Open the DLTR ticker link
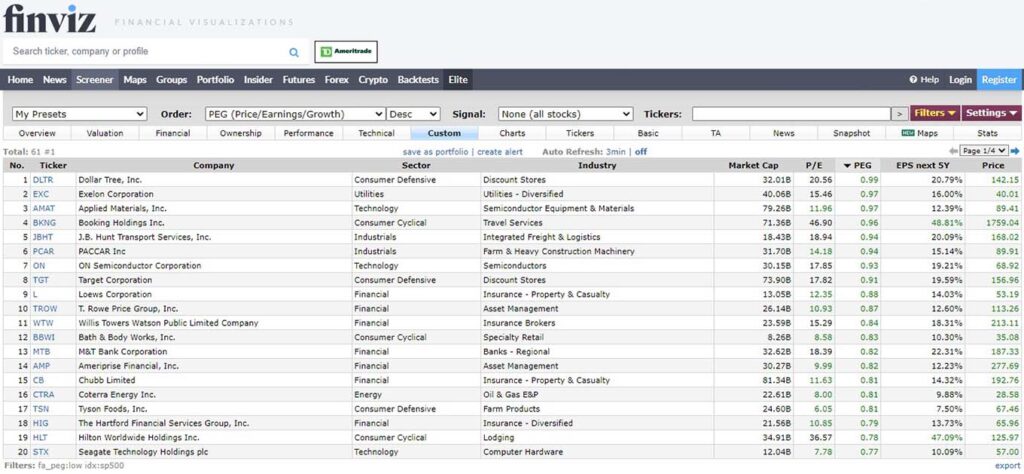1024x474 pixels. [x=43, y=180]
